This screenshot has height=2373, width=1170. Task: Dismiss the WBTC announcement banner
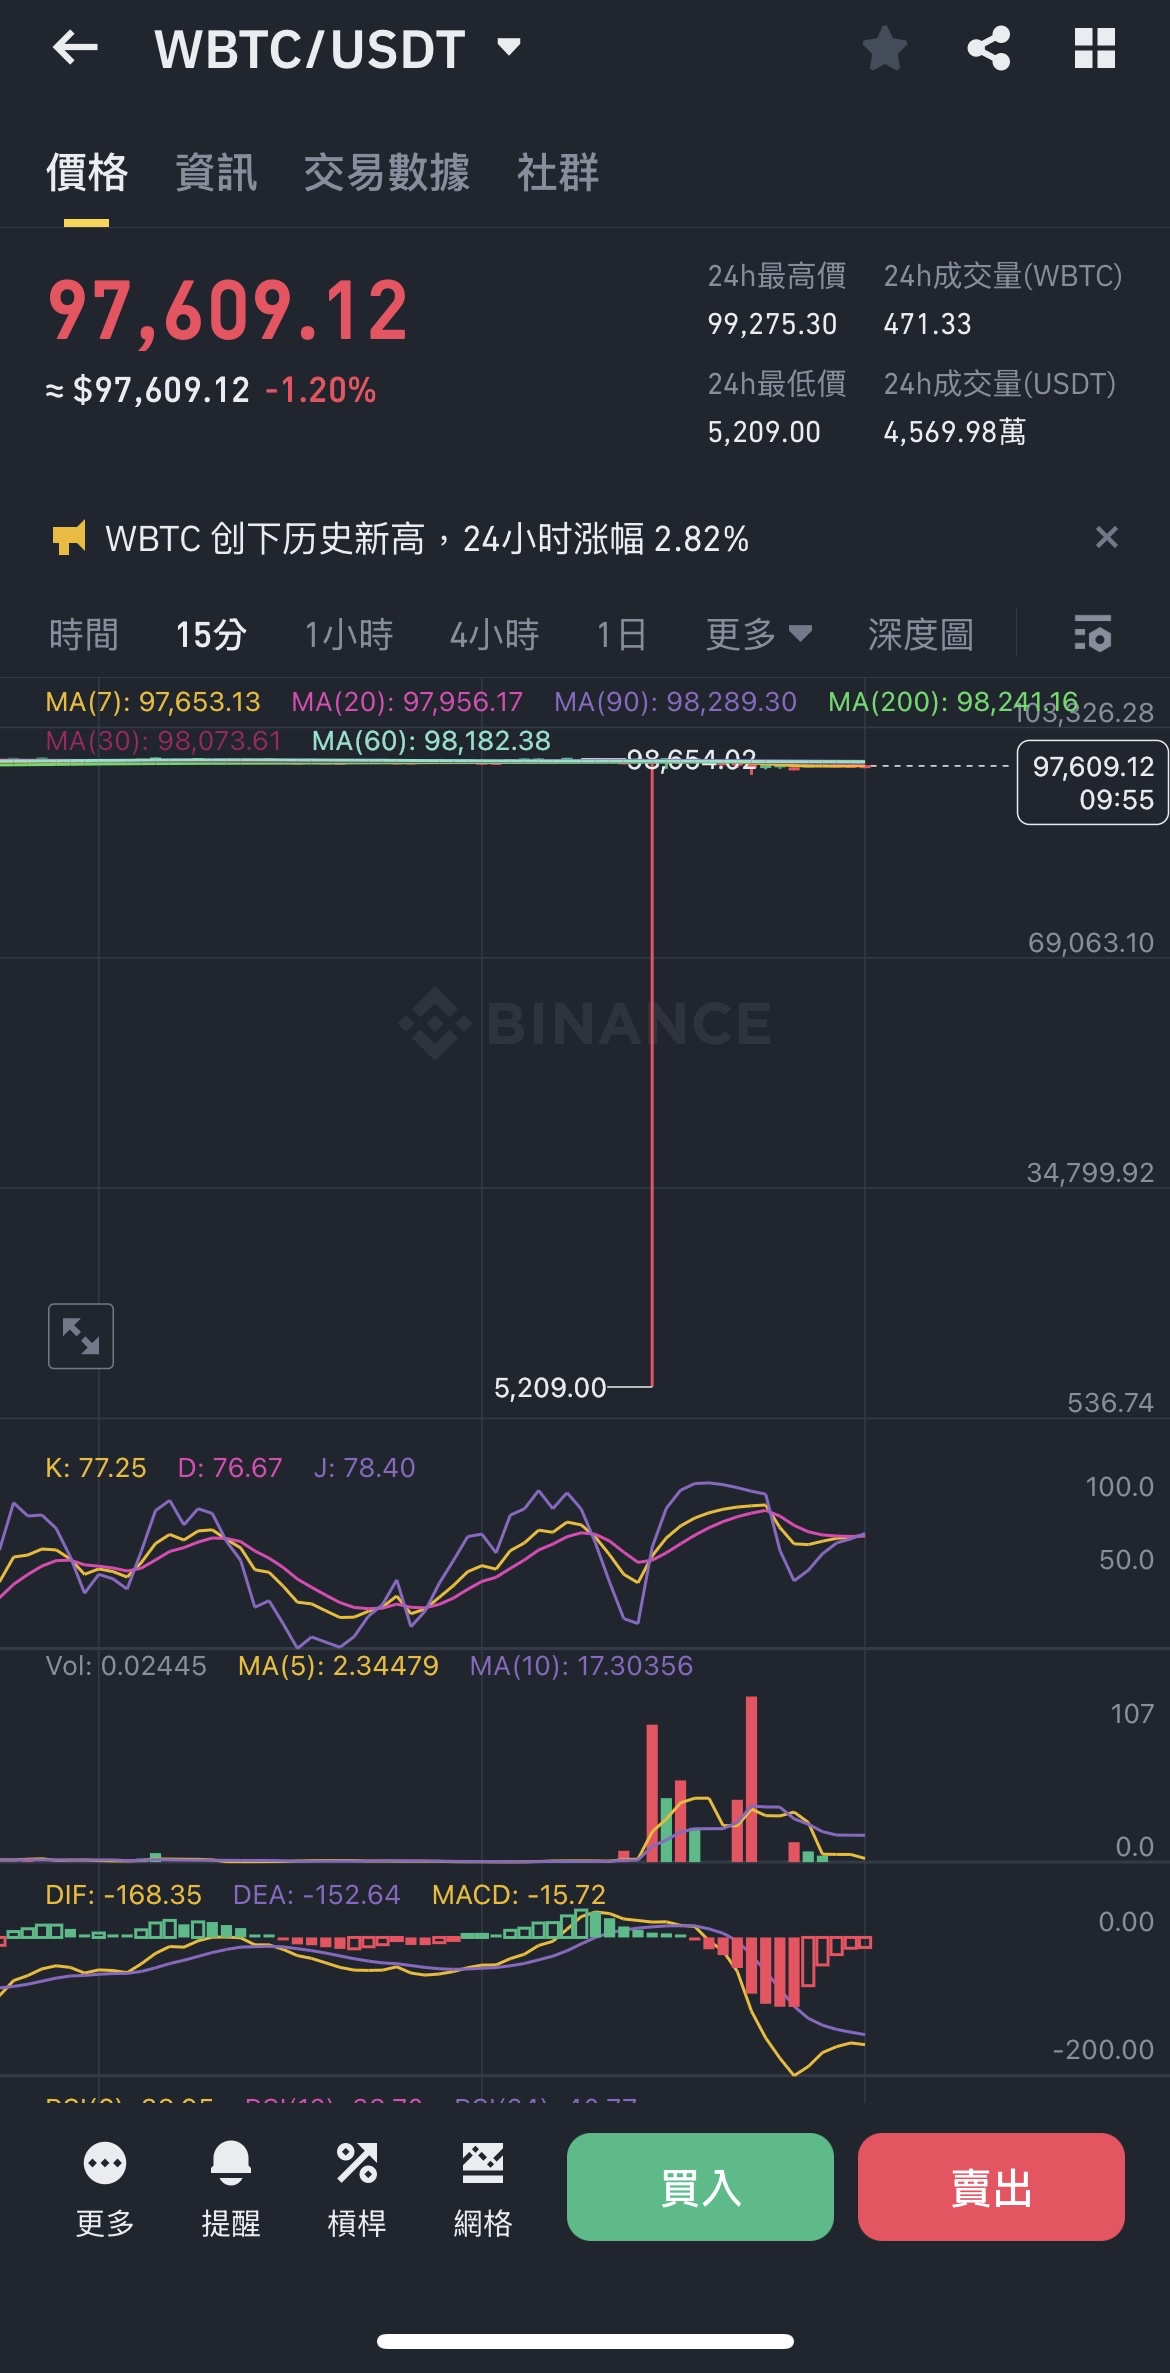click(x=1106, y=537)
